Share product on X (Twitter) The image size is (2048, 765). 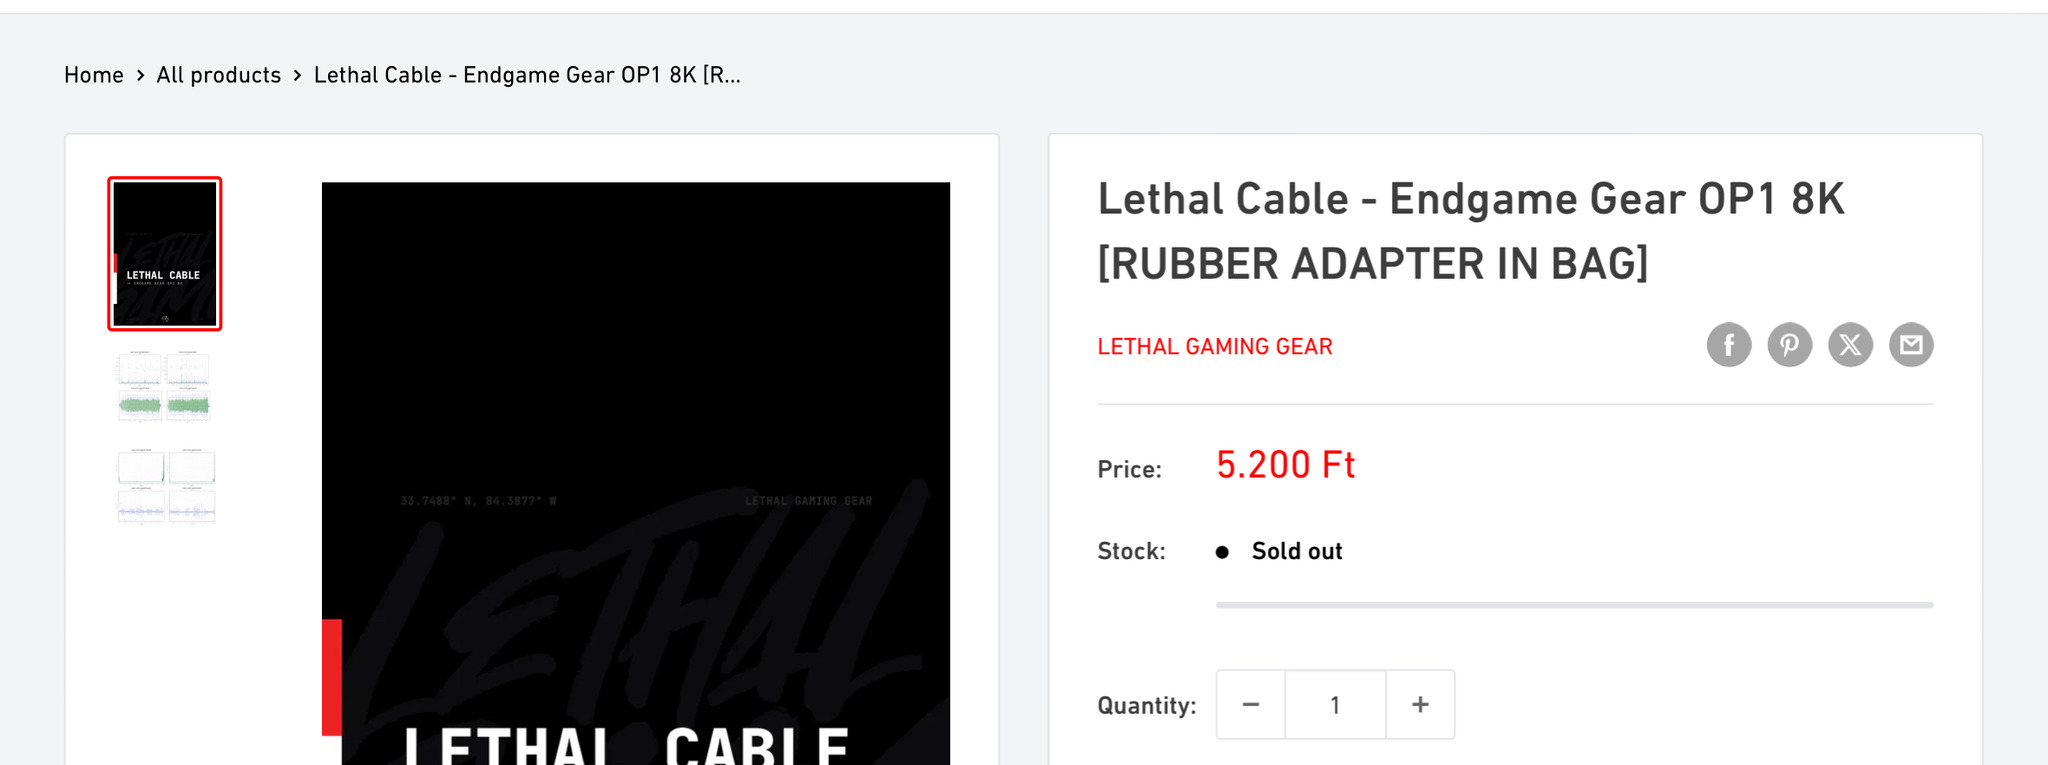click(x=1850, y=345)
